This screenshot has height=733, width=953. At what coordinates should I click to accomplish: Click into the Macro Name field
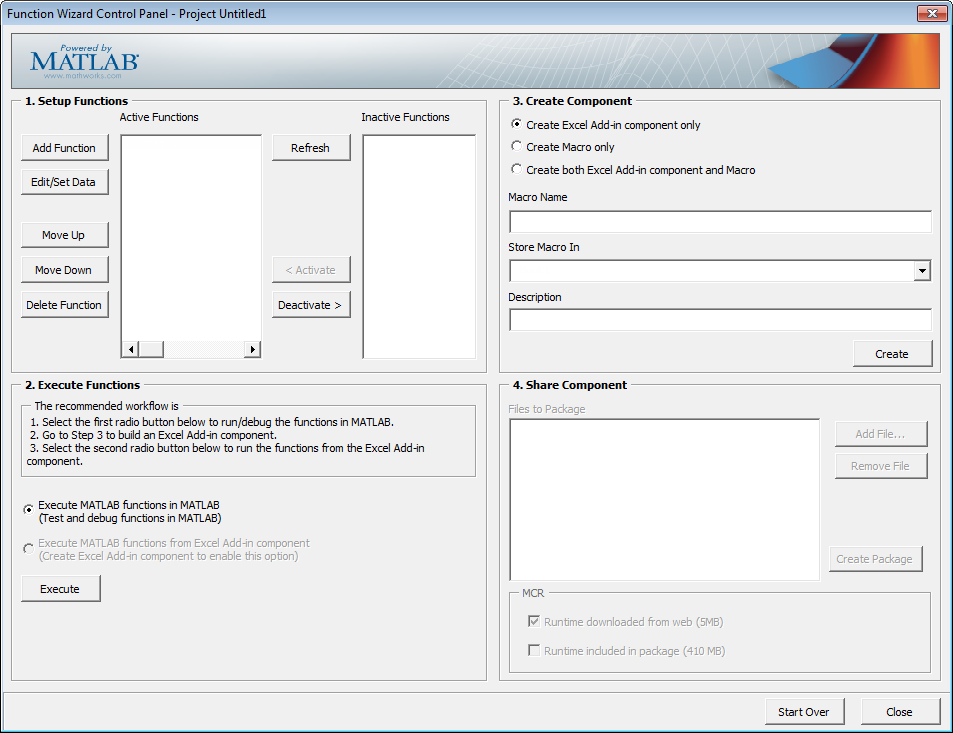(x=720, y=222)
